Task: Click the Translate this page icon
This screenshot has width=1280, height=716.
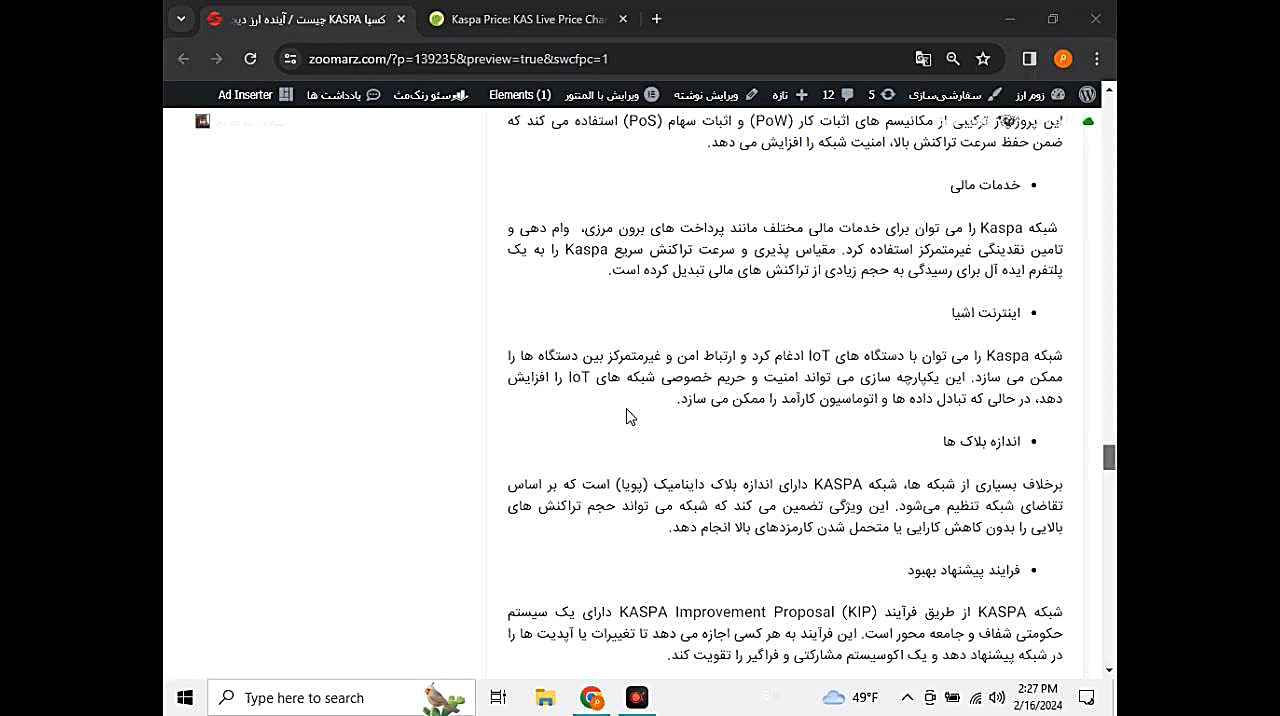Action: (923, 59)
